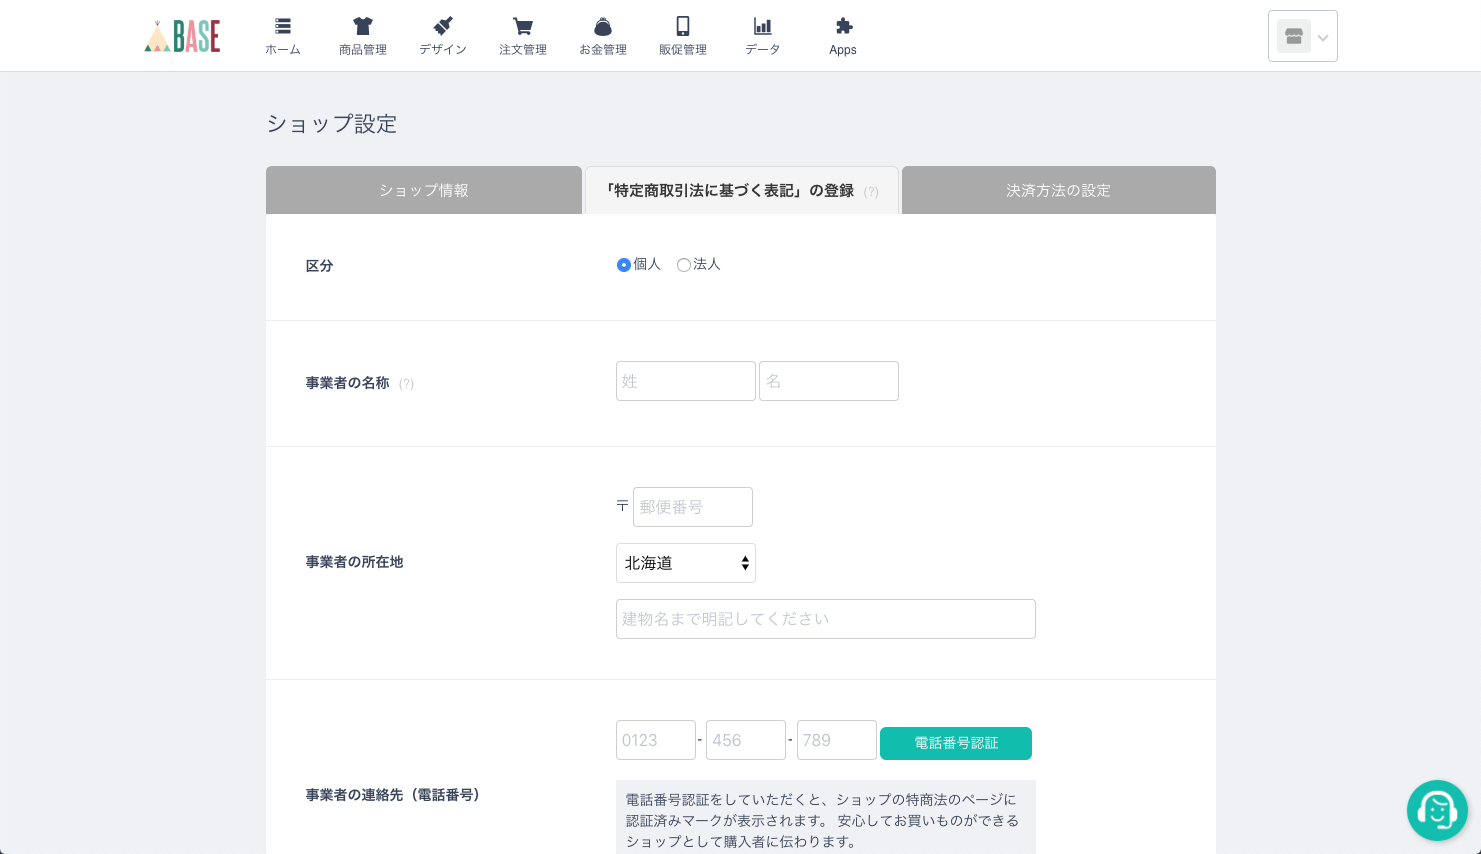This screenshot has height=854, width=1481.
Task: Focus the 456 phone number field
Action: (746, 740)
